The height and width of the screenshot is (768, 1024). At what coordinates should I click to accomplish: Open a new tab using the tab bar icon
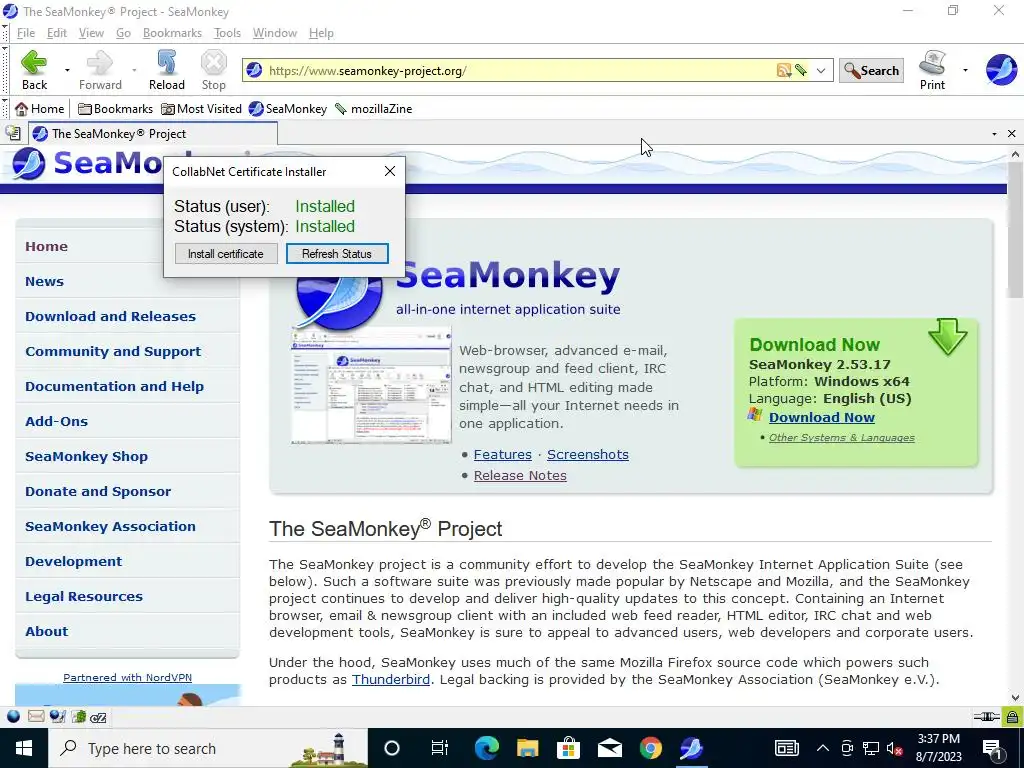[13, 133]
